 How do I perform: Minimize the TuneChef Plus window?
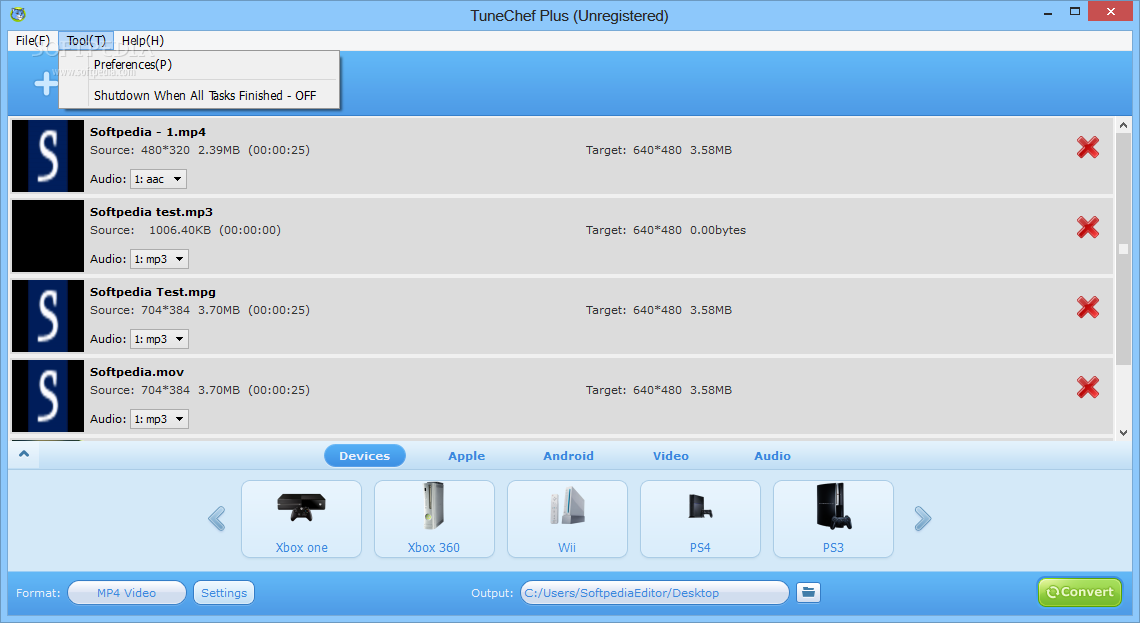(x=1048, y=12)
